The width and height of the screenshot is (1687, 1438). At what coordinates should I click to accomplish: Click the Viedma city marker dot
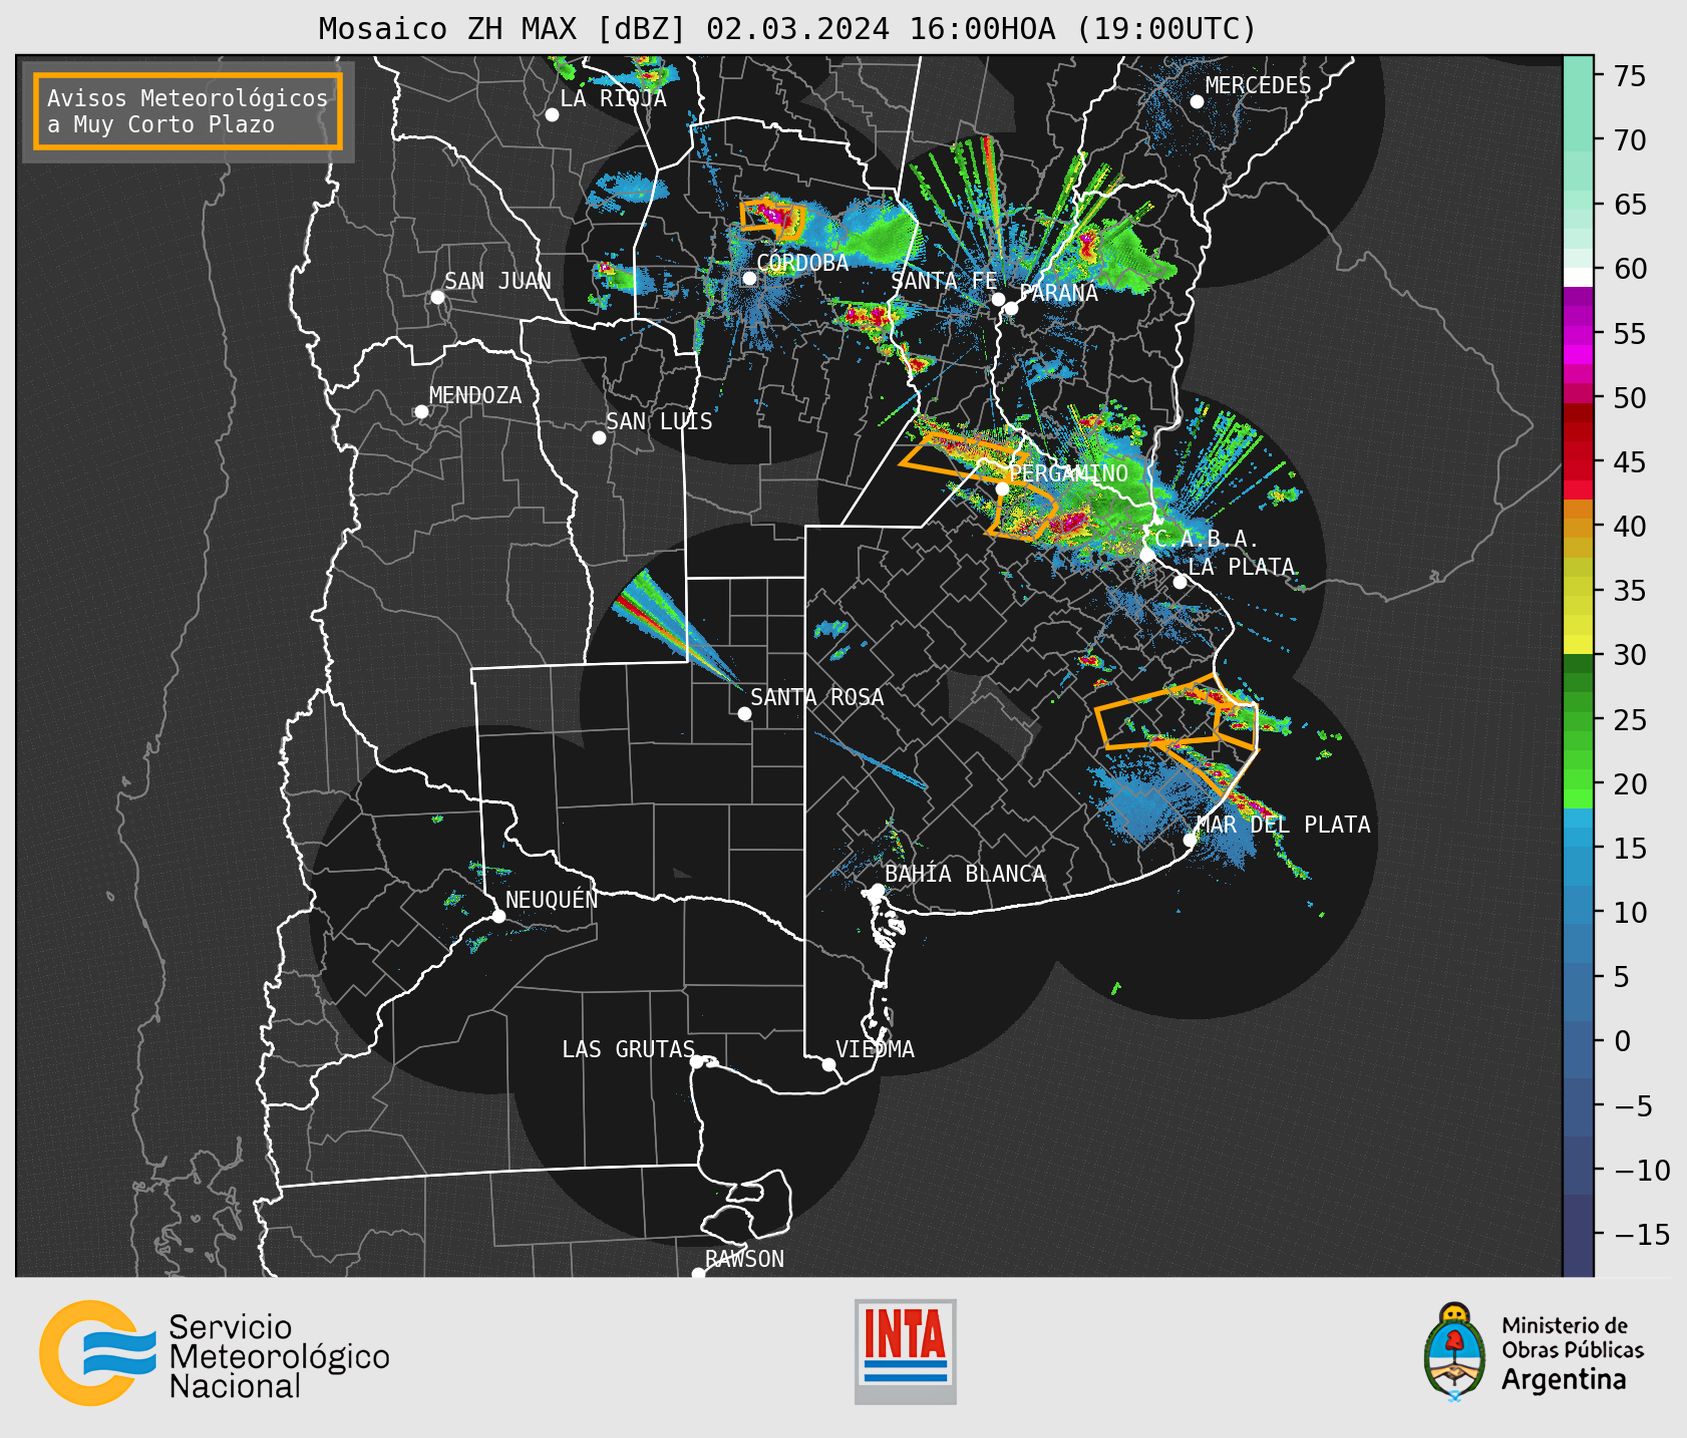pyautogui.click(x=828, y=1064)
